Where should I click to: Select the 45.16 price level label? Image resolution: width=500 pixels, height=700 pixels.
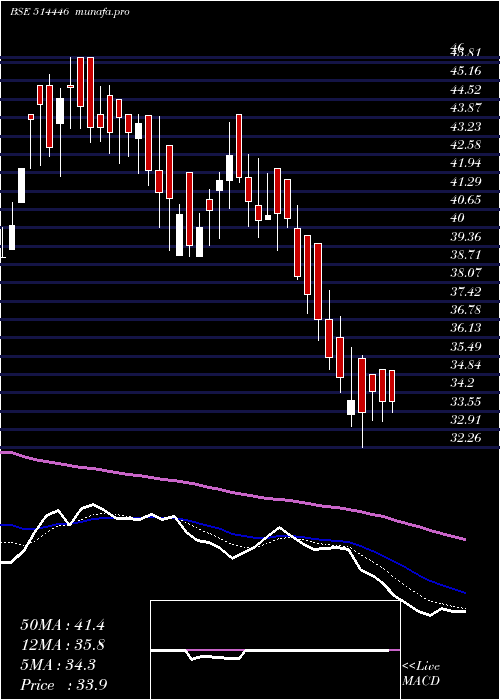coord(466,71)
